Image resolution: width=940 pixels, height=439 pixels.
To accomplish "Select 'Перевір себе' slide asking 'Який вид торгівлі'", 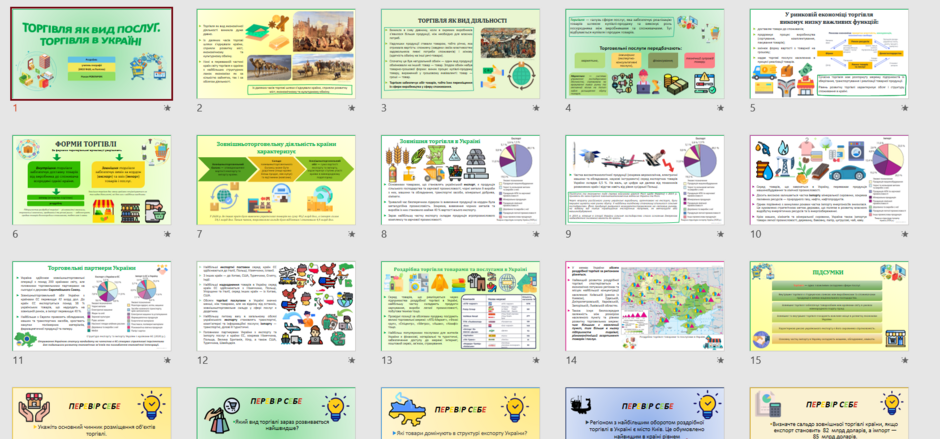I will click(x=276, y=413).
